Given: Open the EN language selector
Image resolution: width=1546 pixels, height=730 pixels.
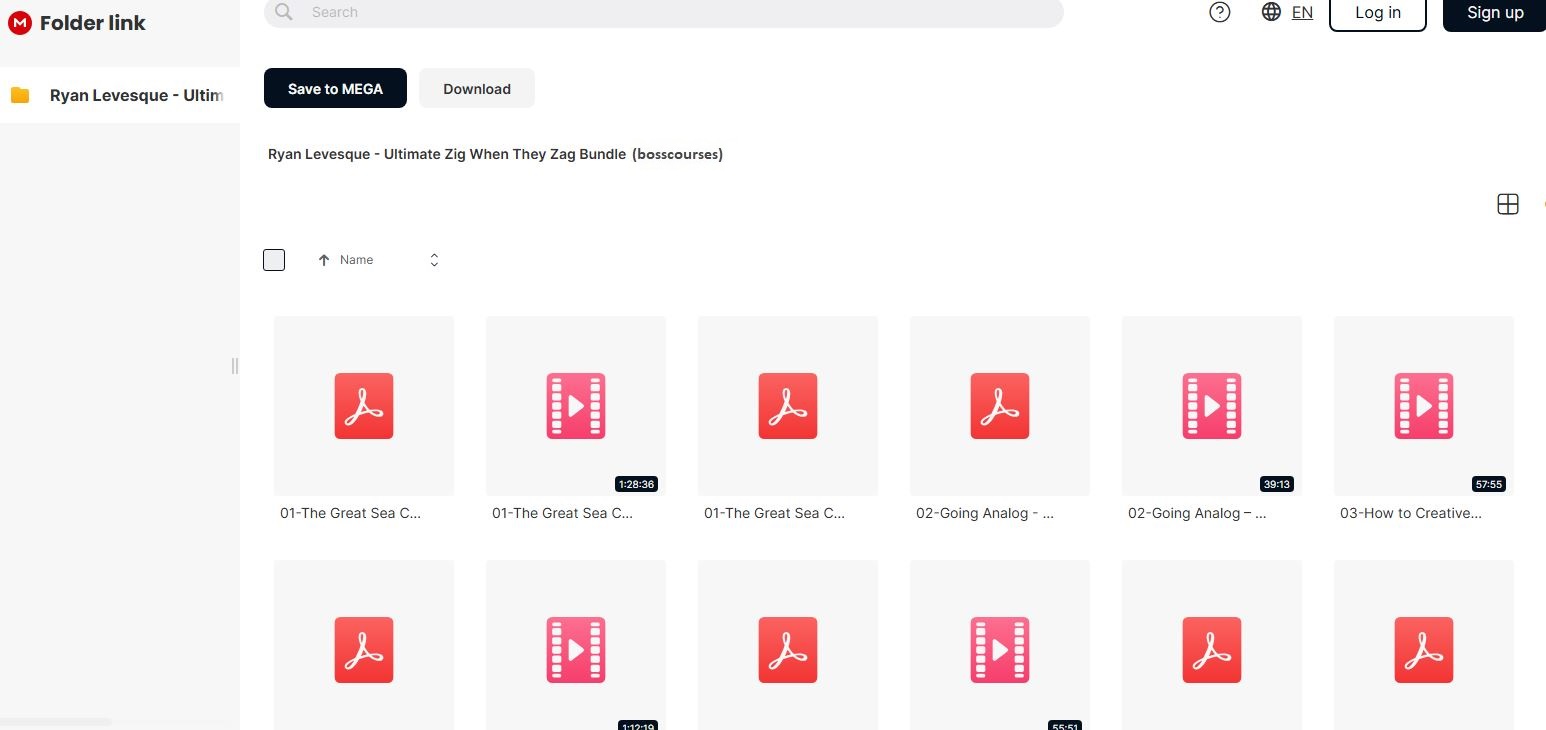Looking at the screenshot, I should click(x=1302, y=12).
